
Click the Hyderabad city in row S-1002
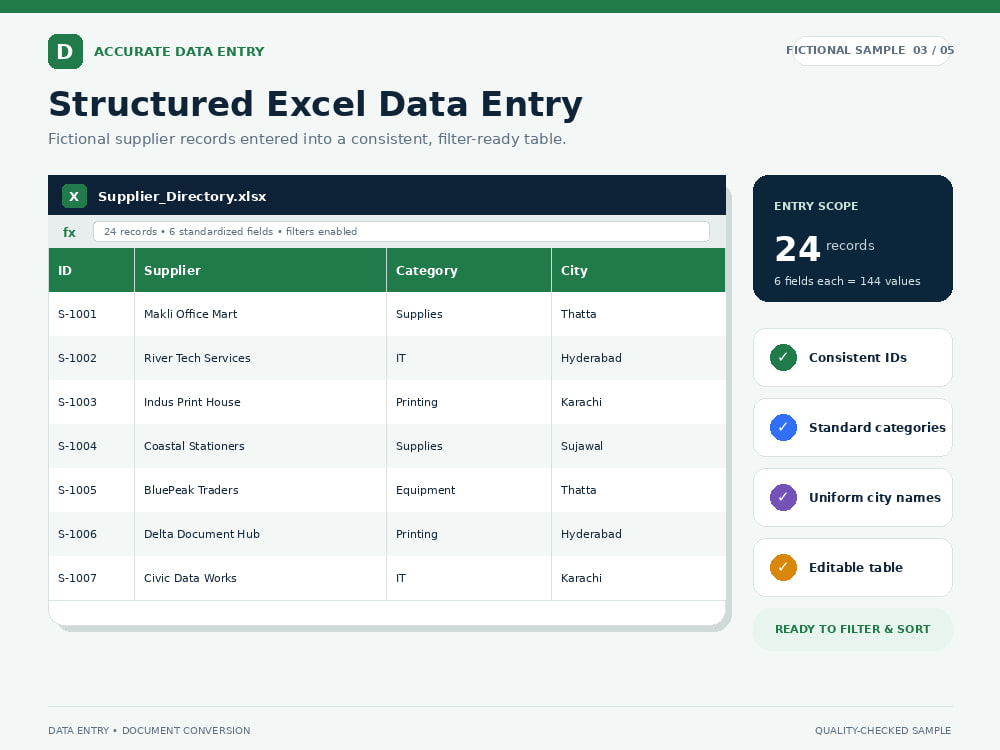(x=638, y=358)
